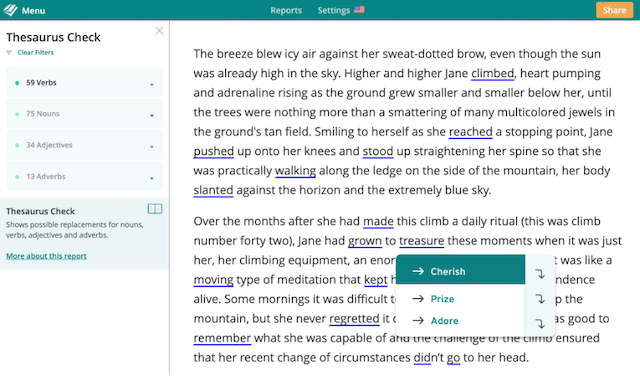Viewport: 640px width, 376px height.
Task: Click the curved arrow icon beside Adore
Action: click(x=540, y=323)
